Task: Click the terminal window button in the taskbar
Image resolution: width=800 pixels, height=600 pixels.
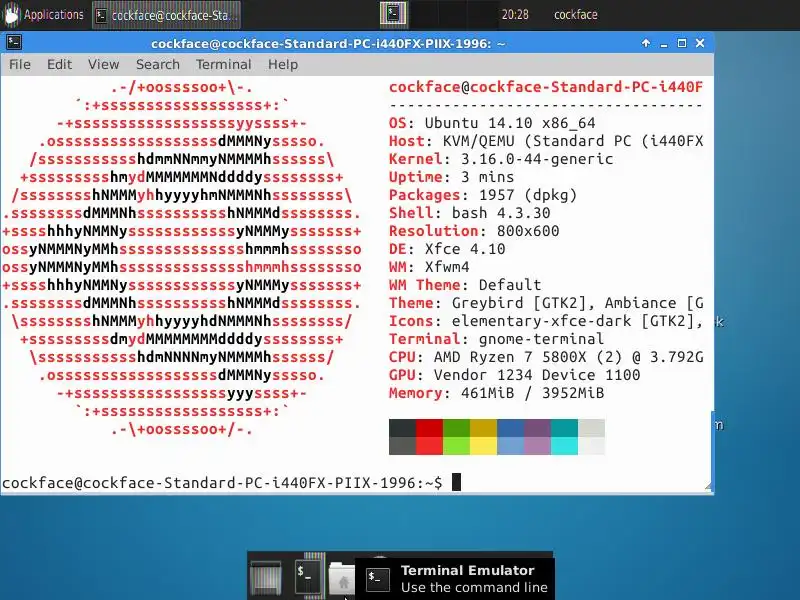Action: tap(166, 15)
